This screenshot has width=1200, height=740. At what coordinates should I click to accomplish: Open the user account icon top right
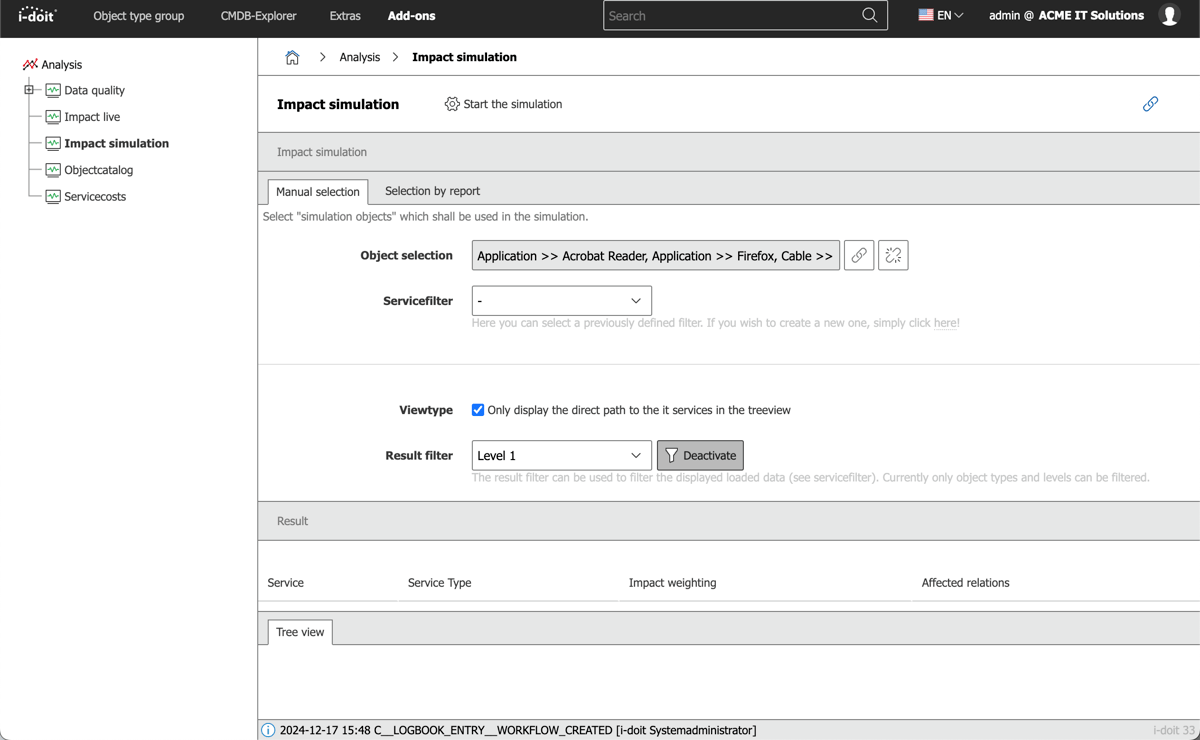click(1169, 15)
